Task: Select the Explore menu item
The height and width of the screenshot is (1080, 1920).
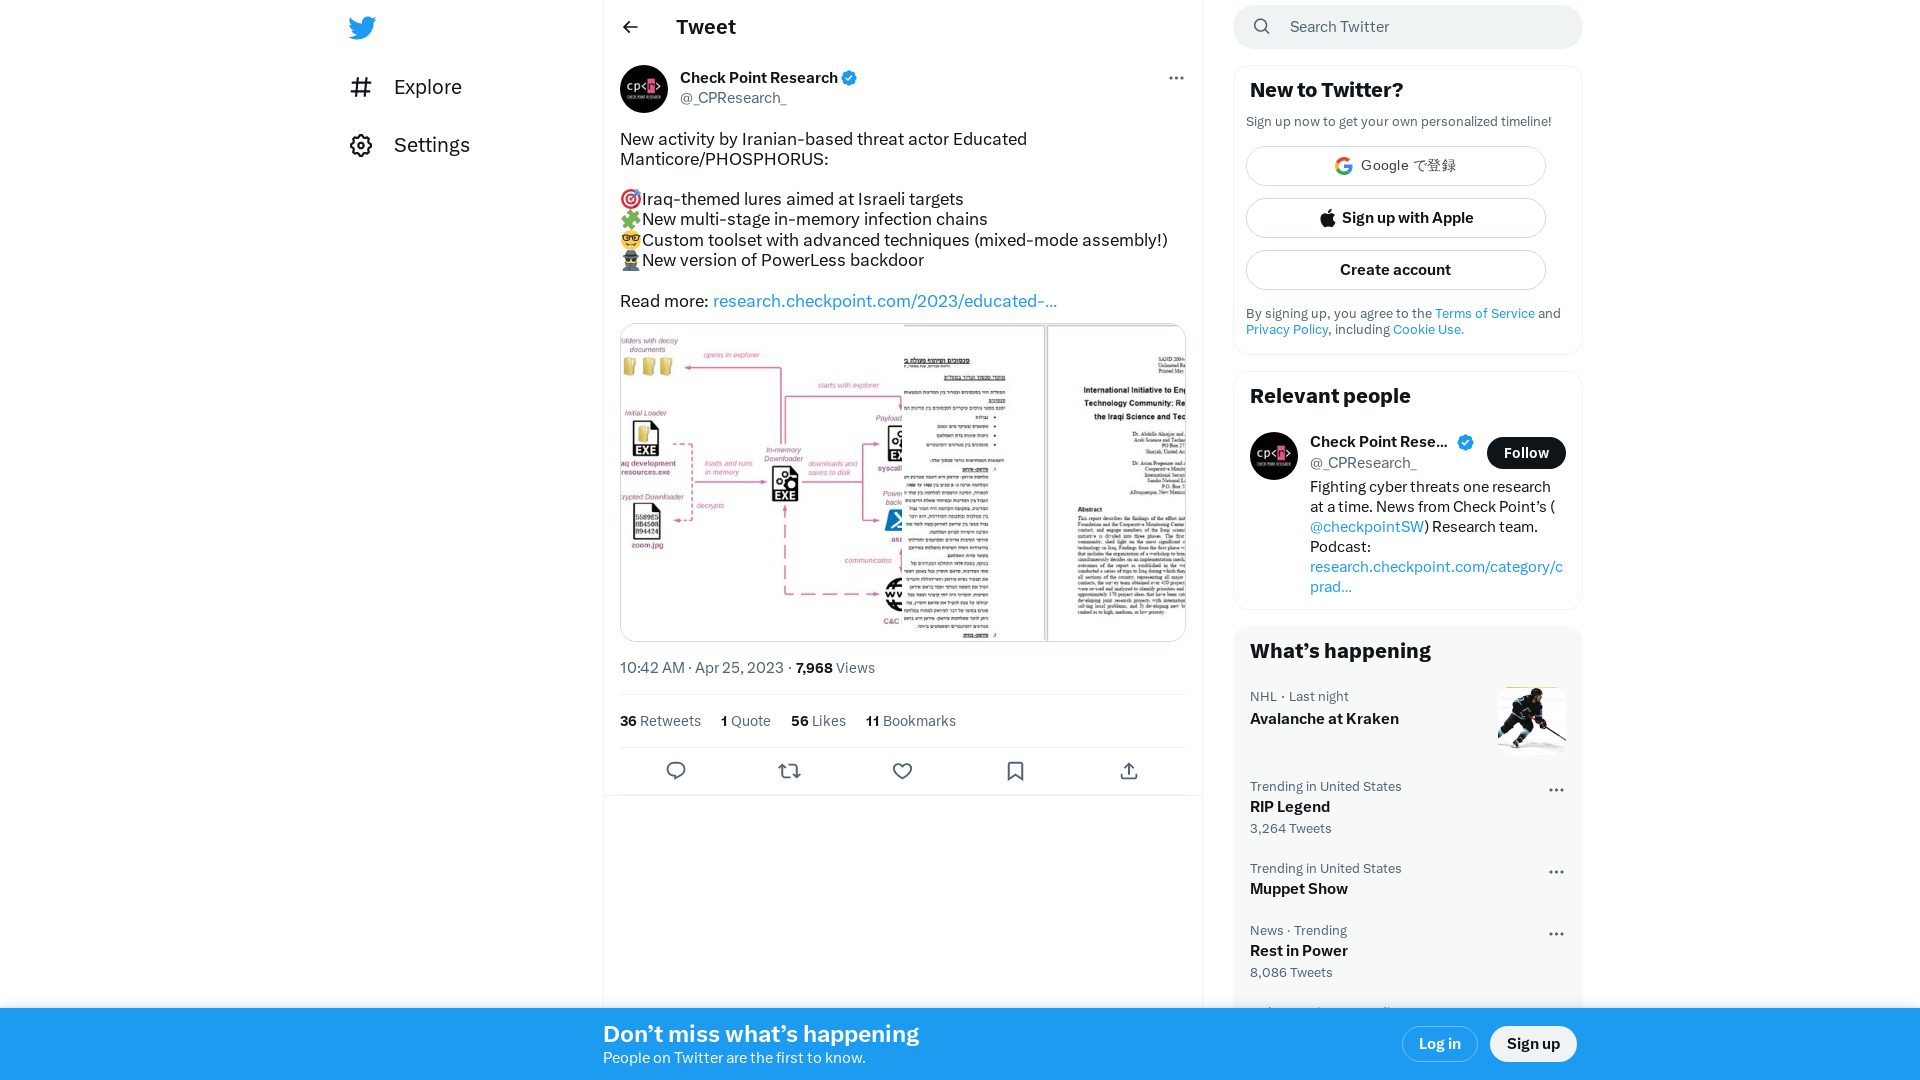Action: 427,87
